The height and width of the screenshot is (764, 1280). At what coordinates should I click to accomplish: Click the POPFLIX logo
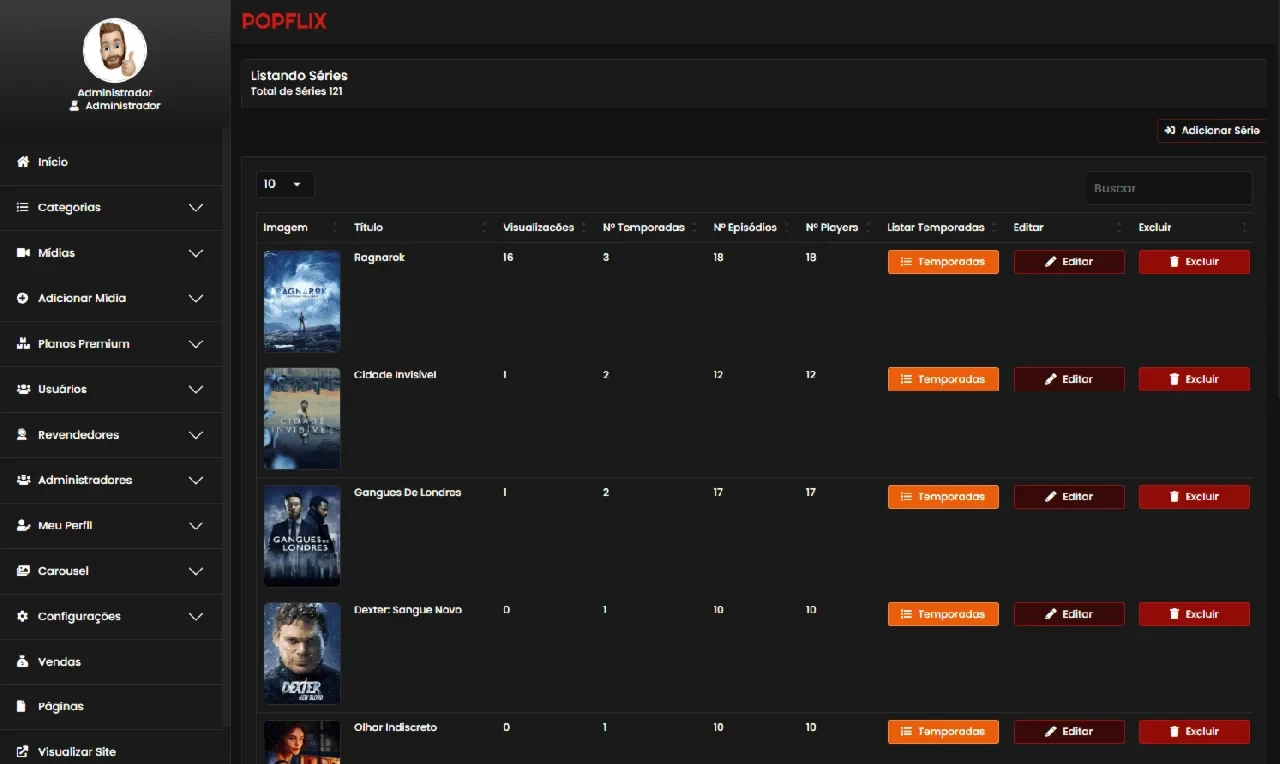pos(284,21)
